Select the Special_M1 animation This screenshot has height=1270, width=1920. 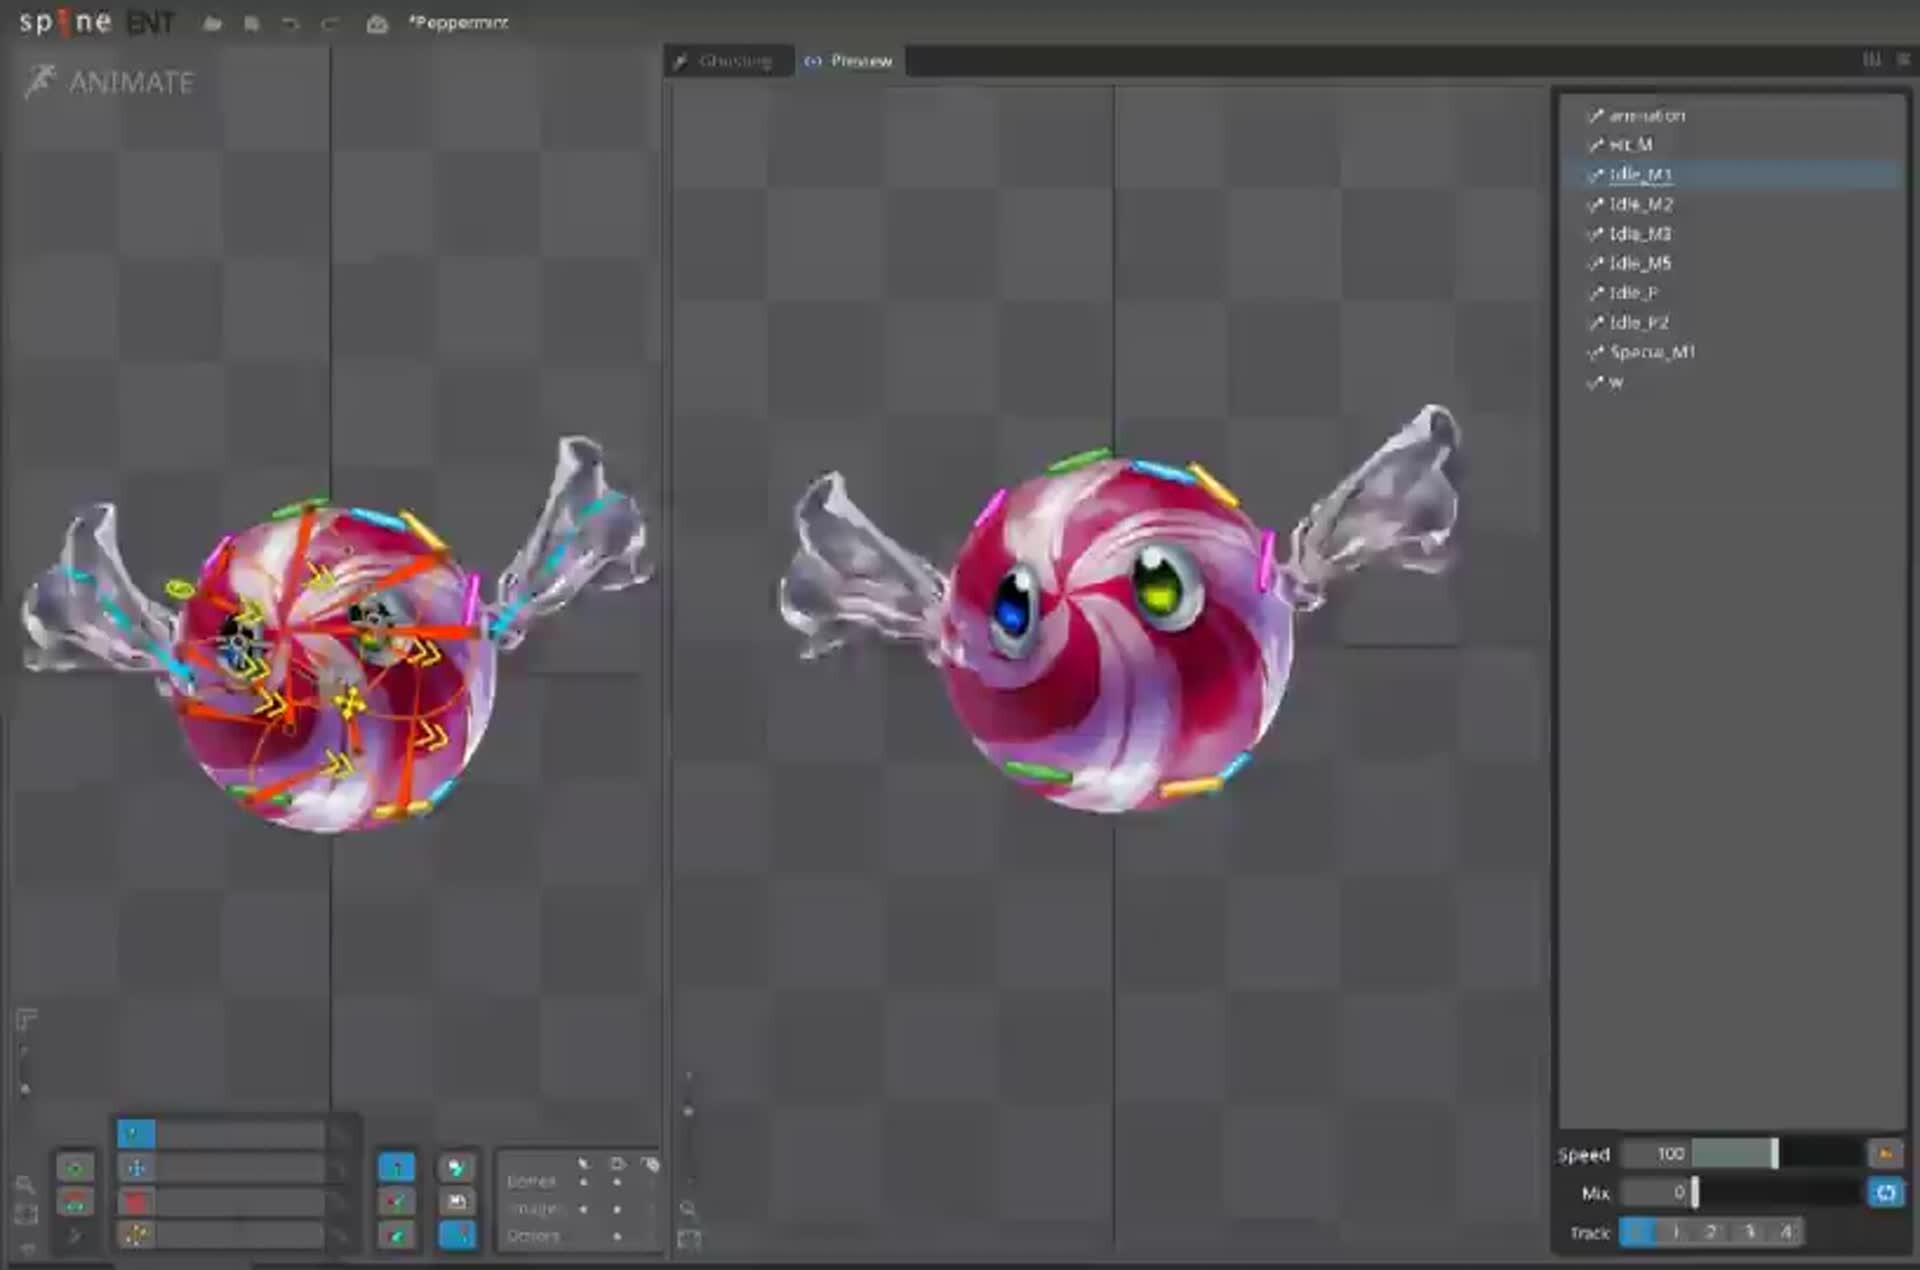click(x=1651, y=352)
